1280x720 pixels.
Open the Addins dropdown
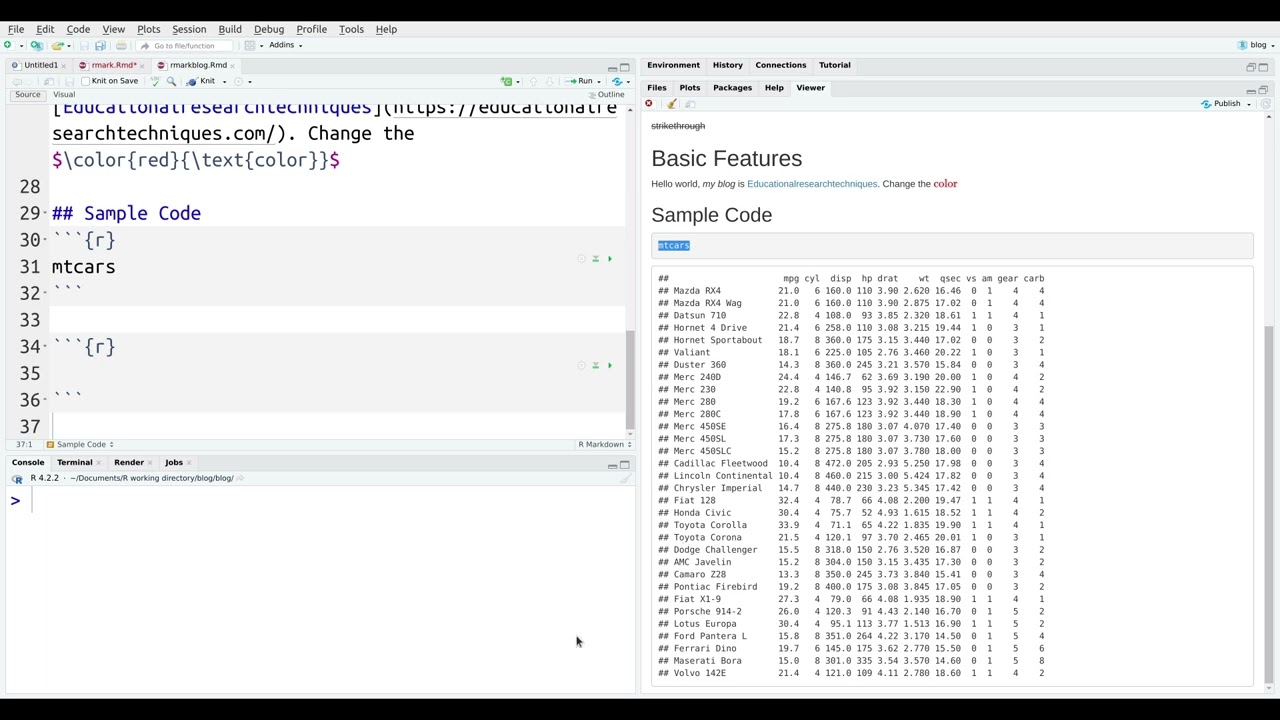pos(285,45)
